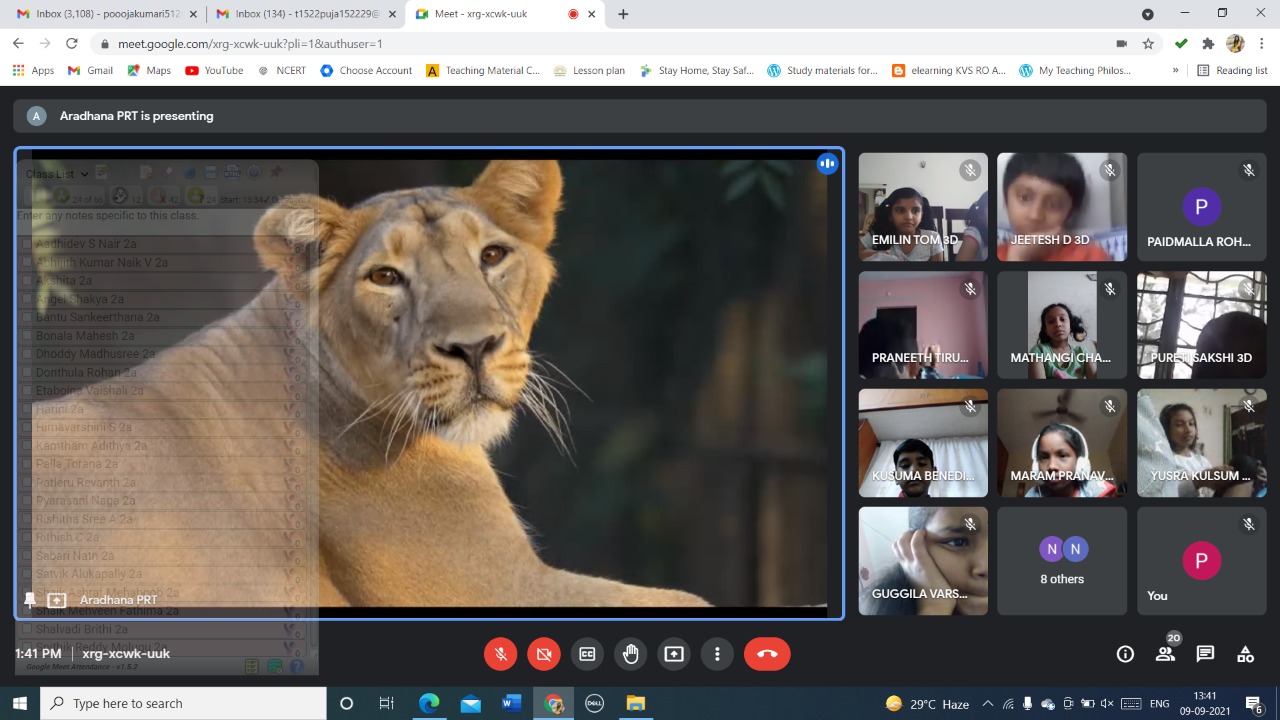The width and height of the screenshot is (1280, 720).
Task: Click name Donthula Rohan 2a in list
Action: click(x=86, y=372)
